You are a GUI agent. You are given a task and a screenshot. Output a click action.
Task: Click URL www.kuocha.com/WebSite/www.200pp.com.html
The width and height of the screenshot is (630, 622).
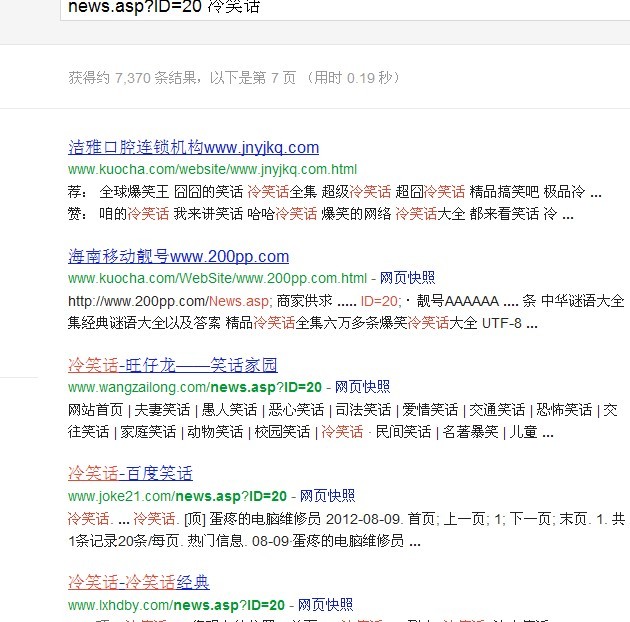point(217,278)
